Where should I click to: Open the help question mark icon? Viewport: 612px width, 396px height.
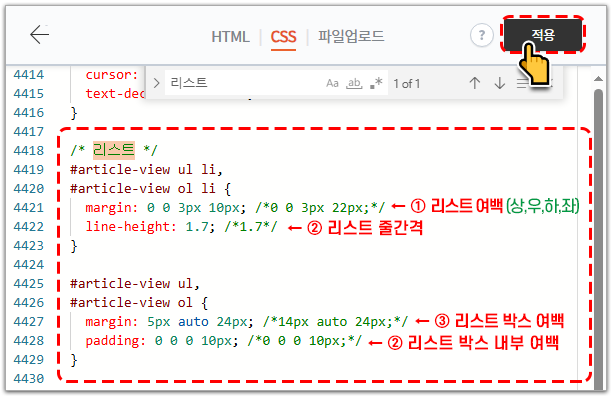point(482,35)
